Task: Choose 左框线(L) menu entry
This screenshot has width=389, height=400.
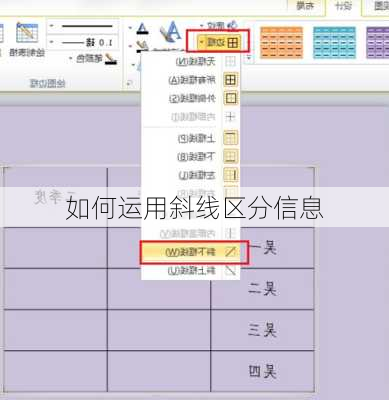Action: click(x=191, y=175)
